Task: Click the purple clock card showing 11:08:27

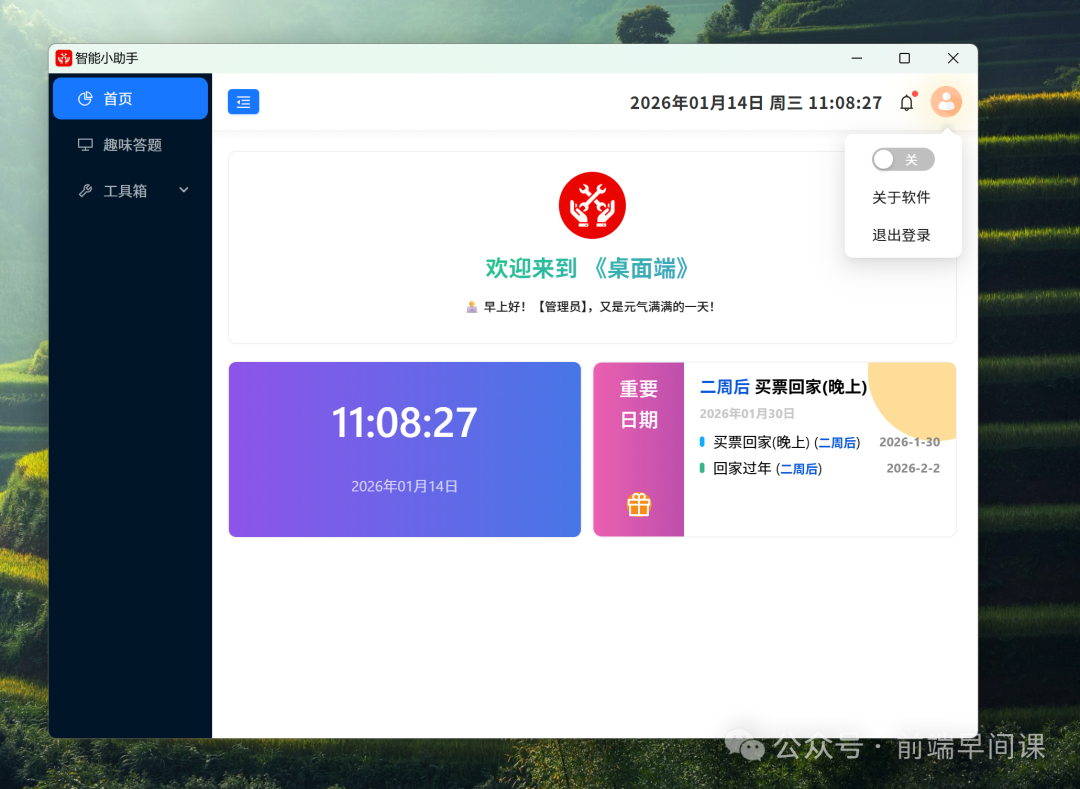Action: 404,449
